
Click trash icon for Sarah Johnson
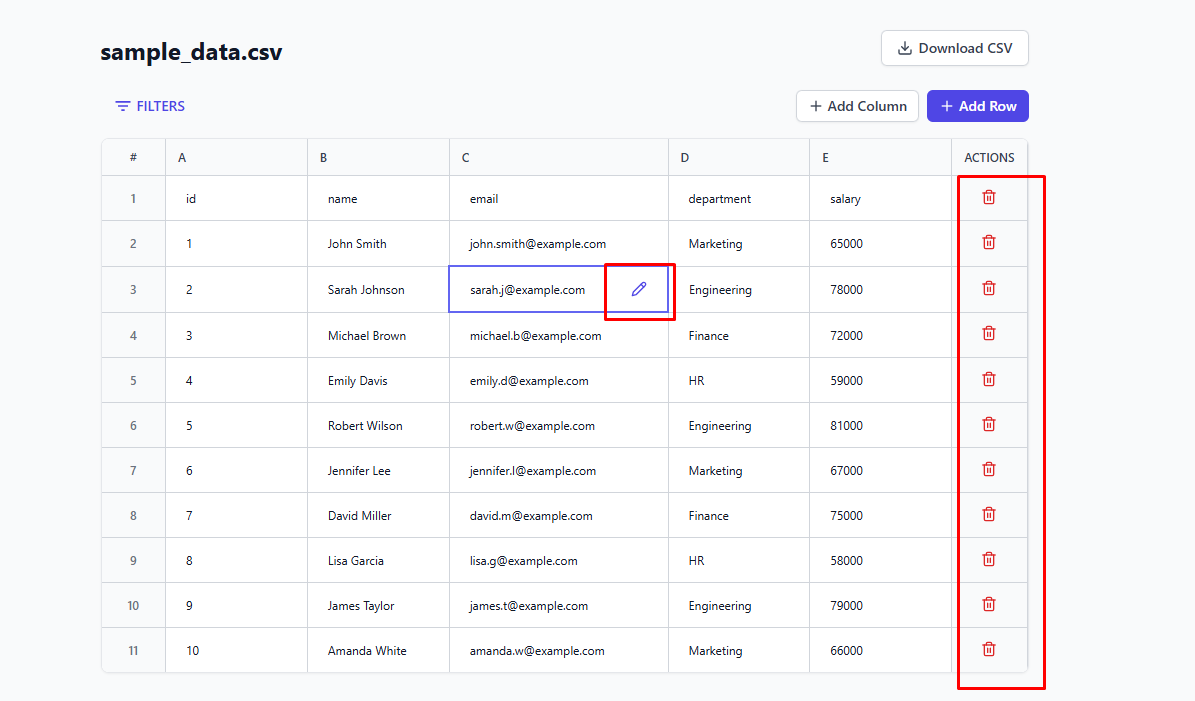[989, 288]
